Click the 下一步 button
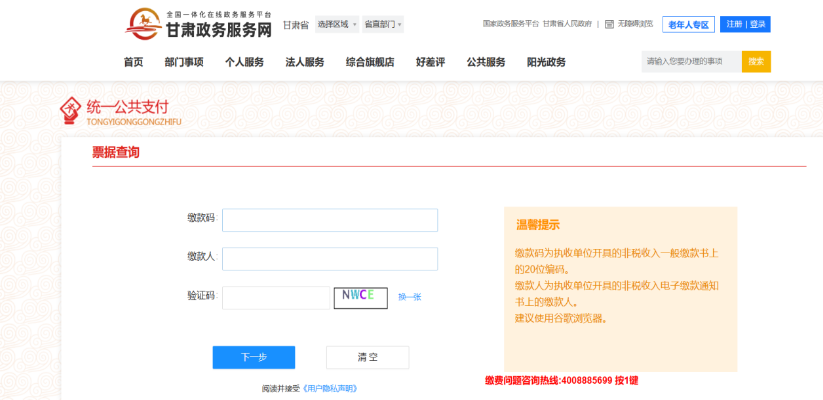 (x=254, y=357)
